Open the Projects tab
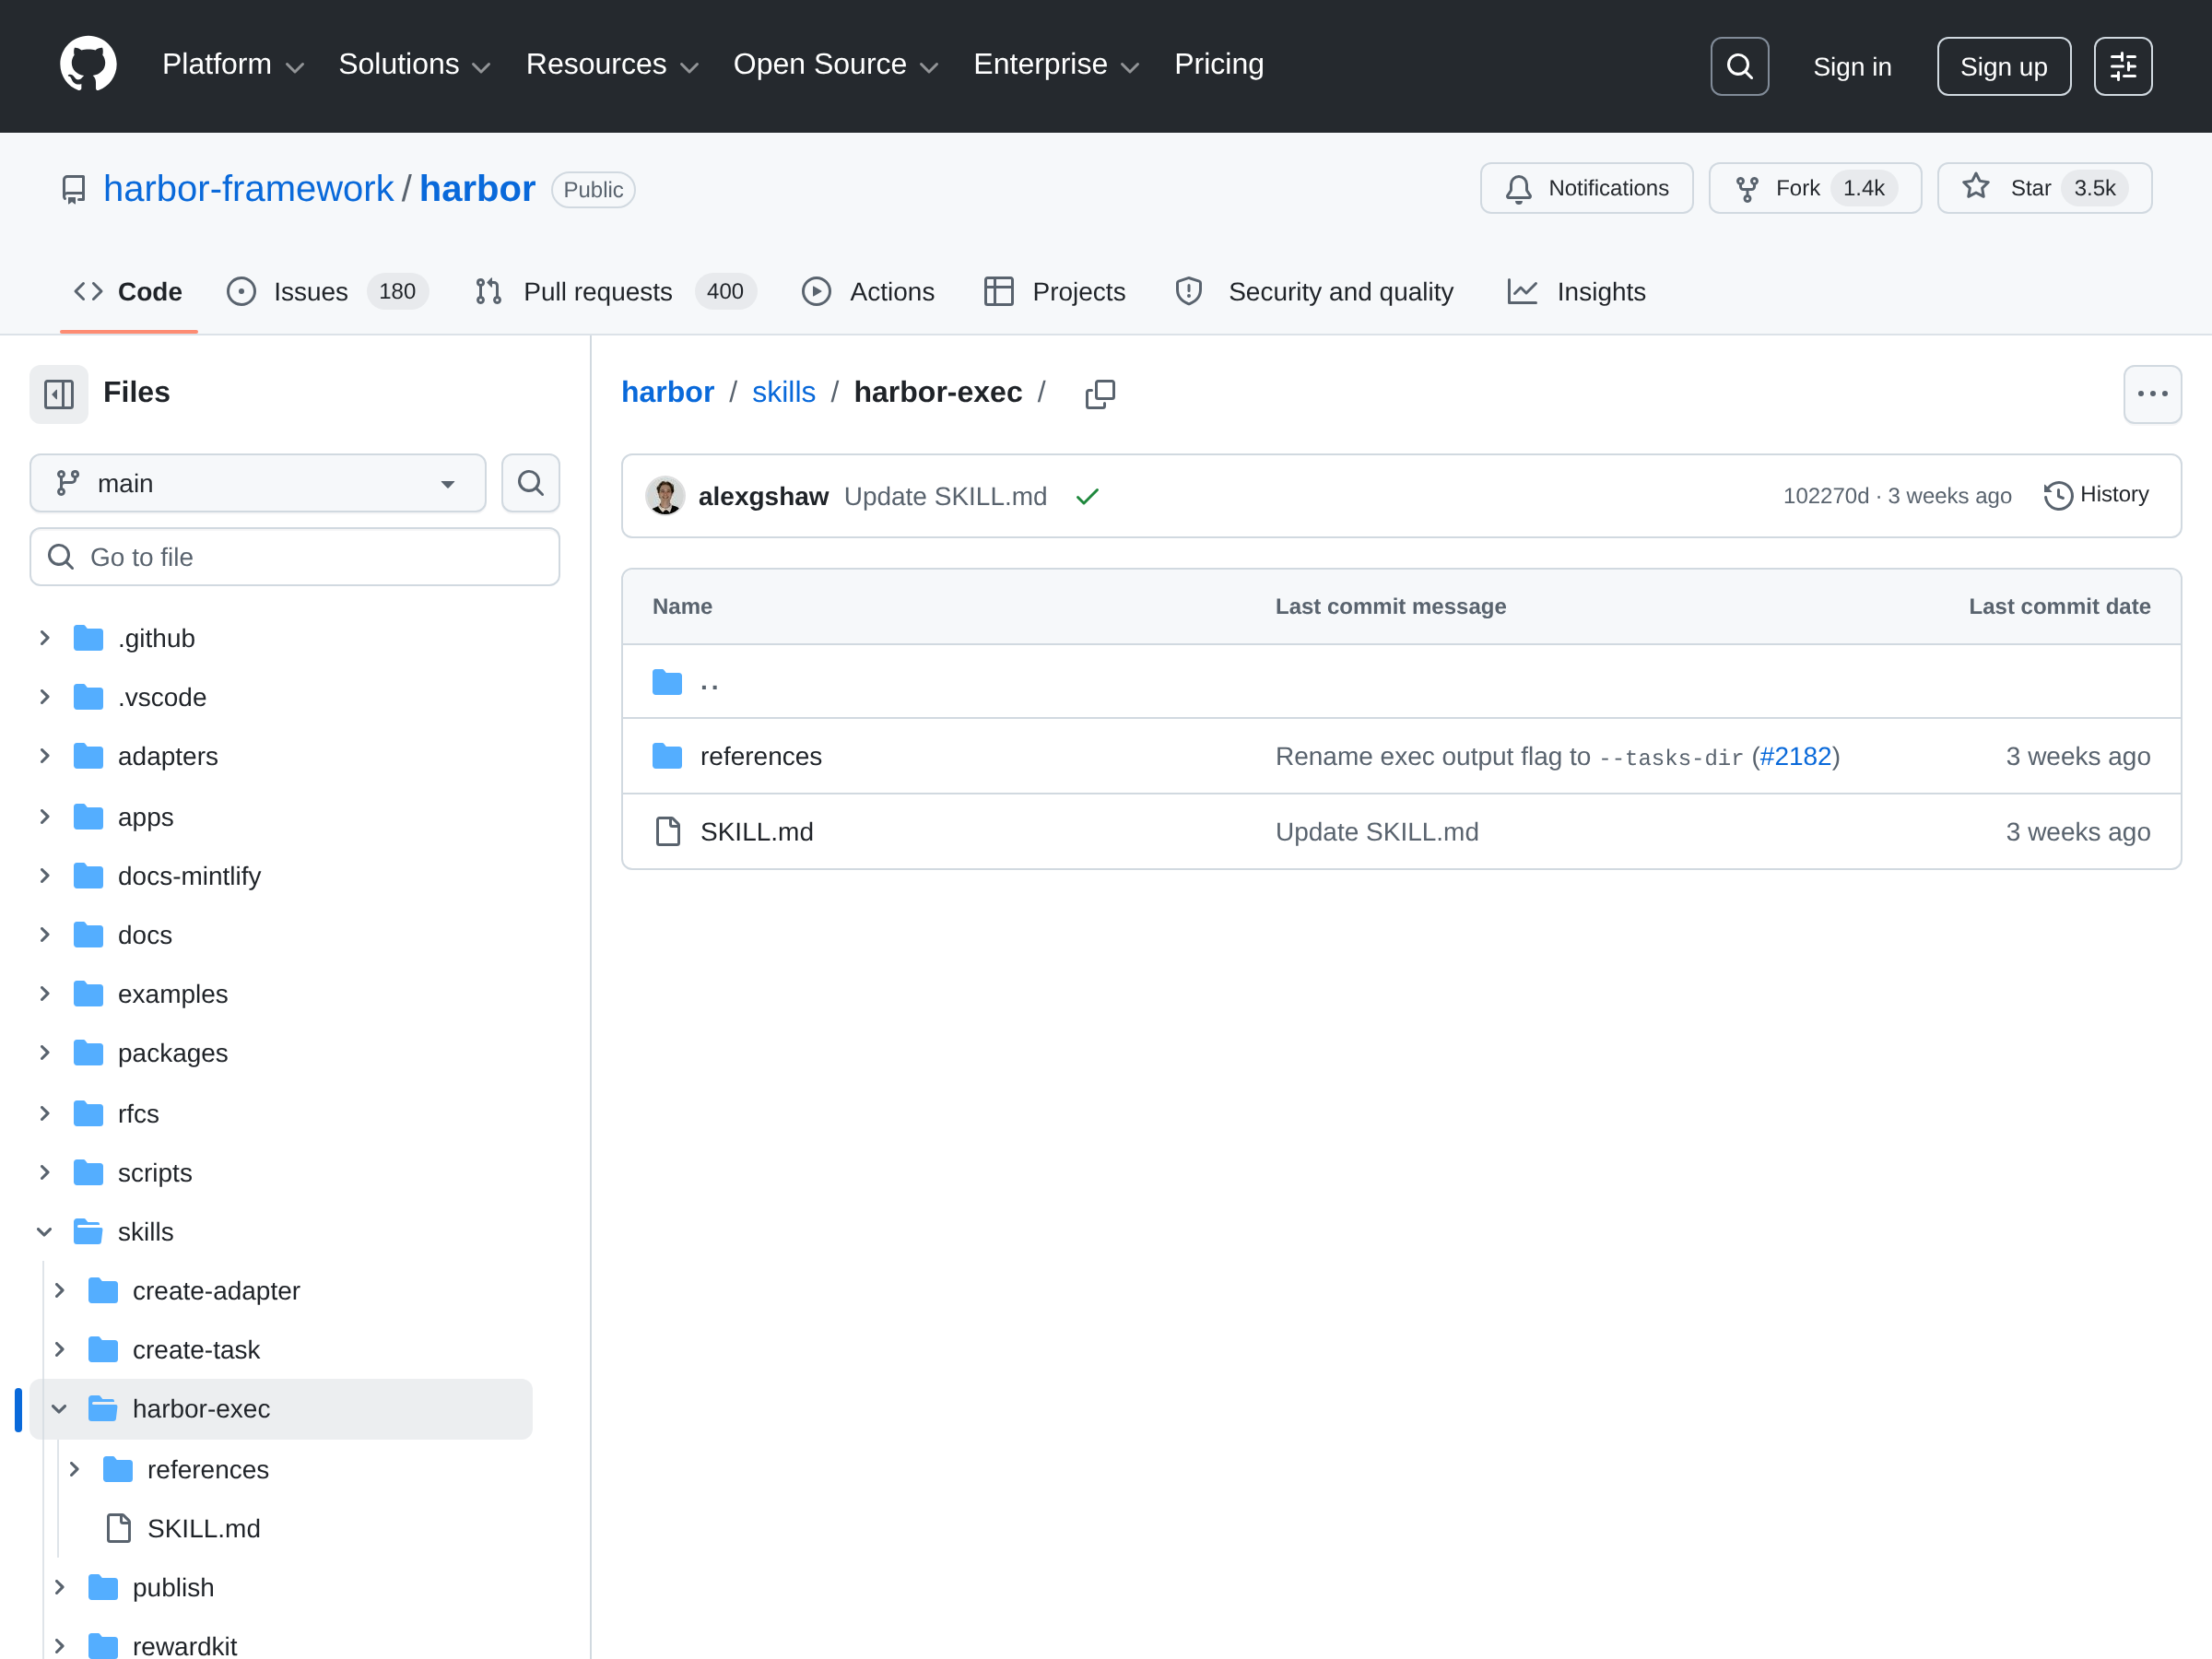 [x=1055, y=292]
